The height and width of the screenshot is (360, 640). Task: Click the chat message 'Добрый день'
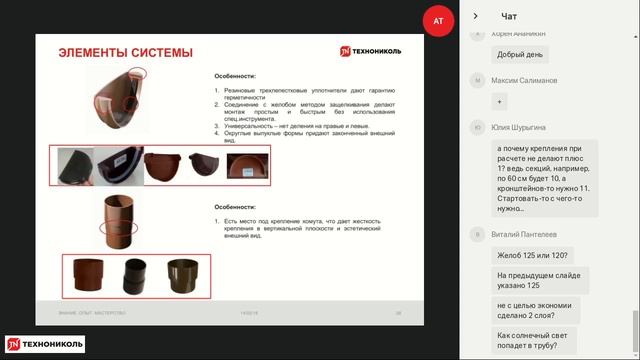[520, 54]
